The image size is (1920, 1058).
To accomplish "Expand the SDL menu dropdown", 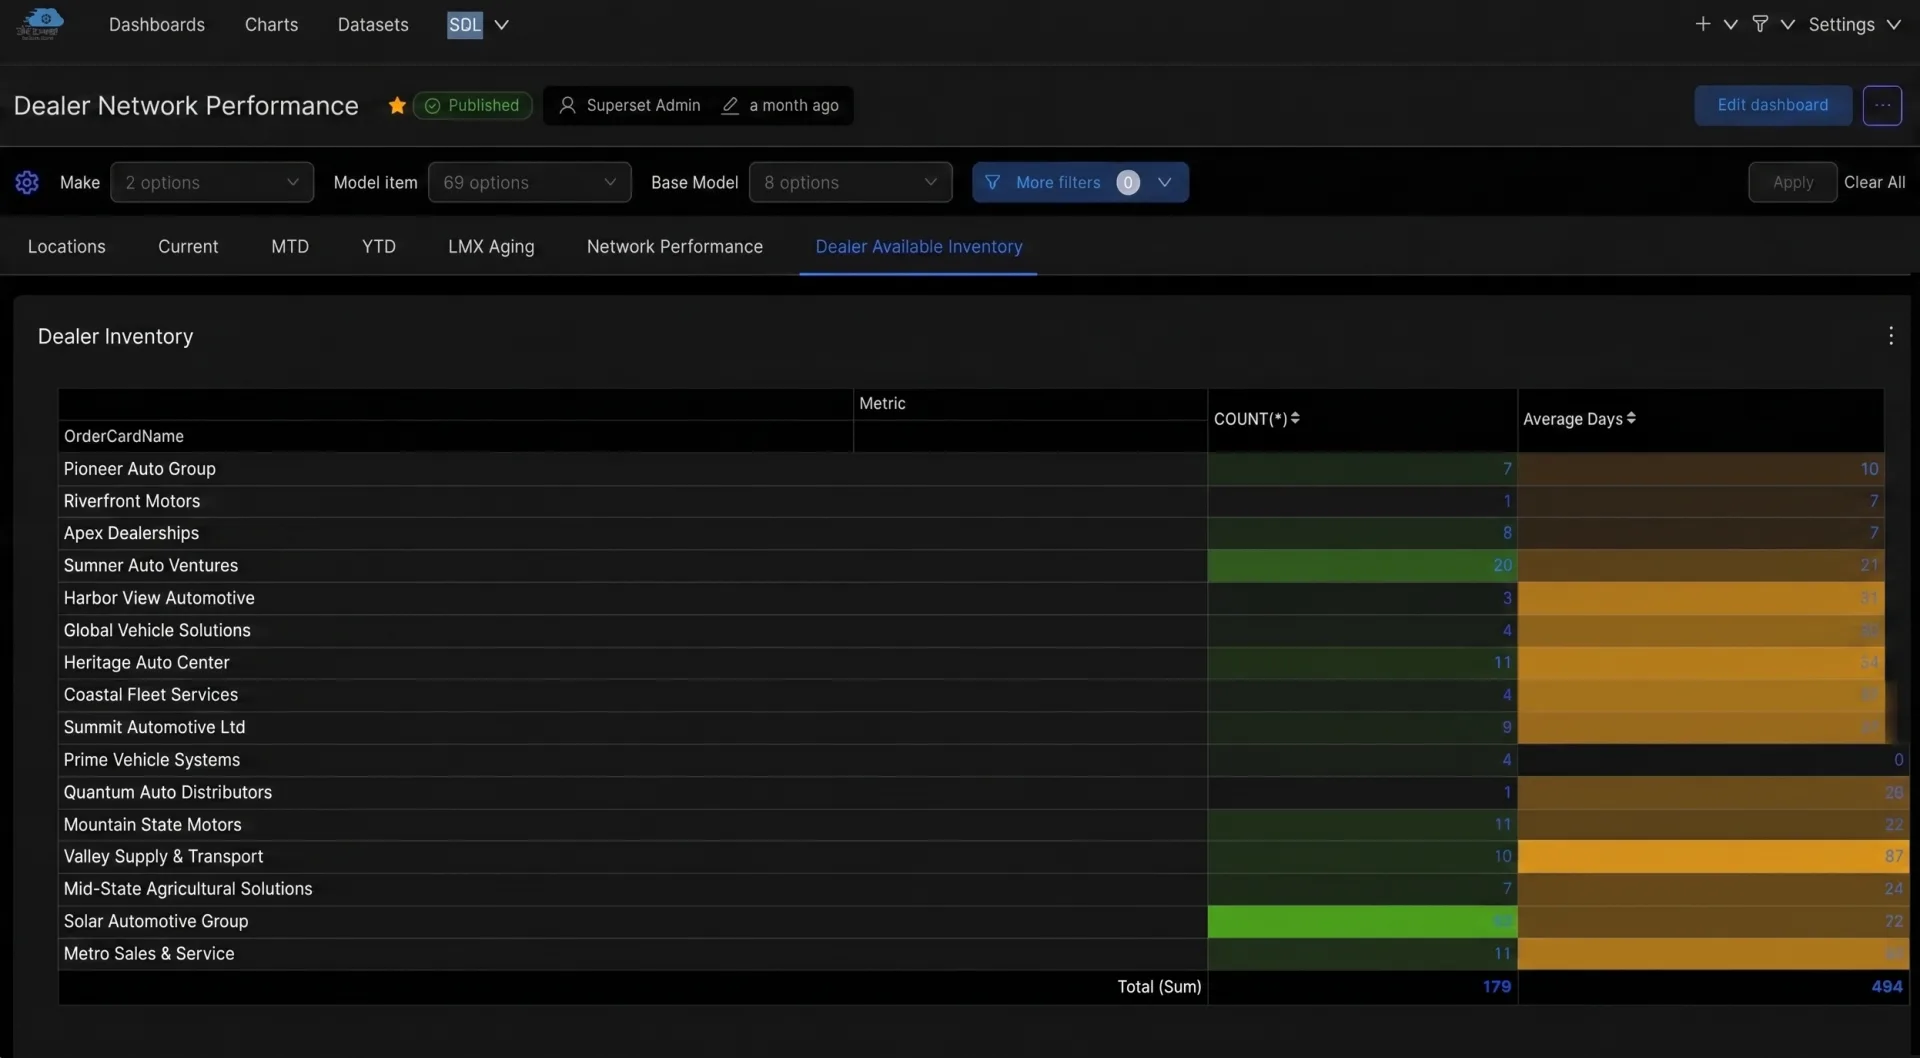I will pos(501,25).
